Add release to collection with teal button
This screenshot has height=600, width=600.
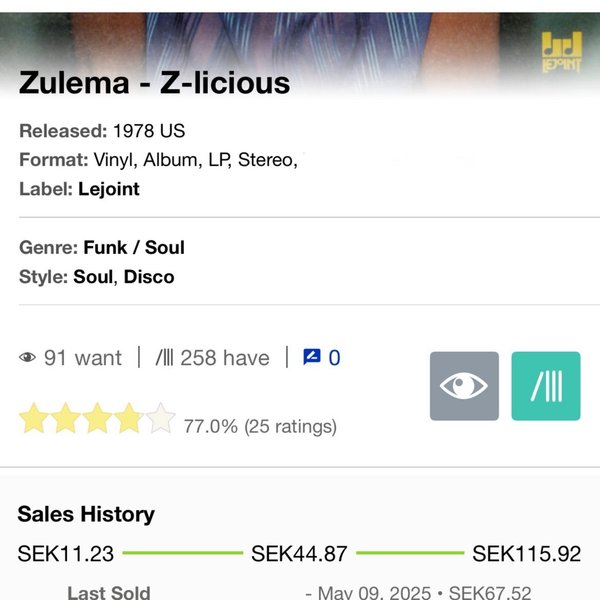tap(545, 386)
